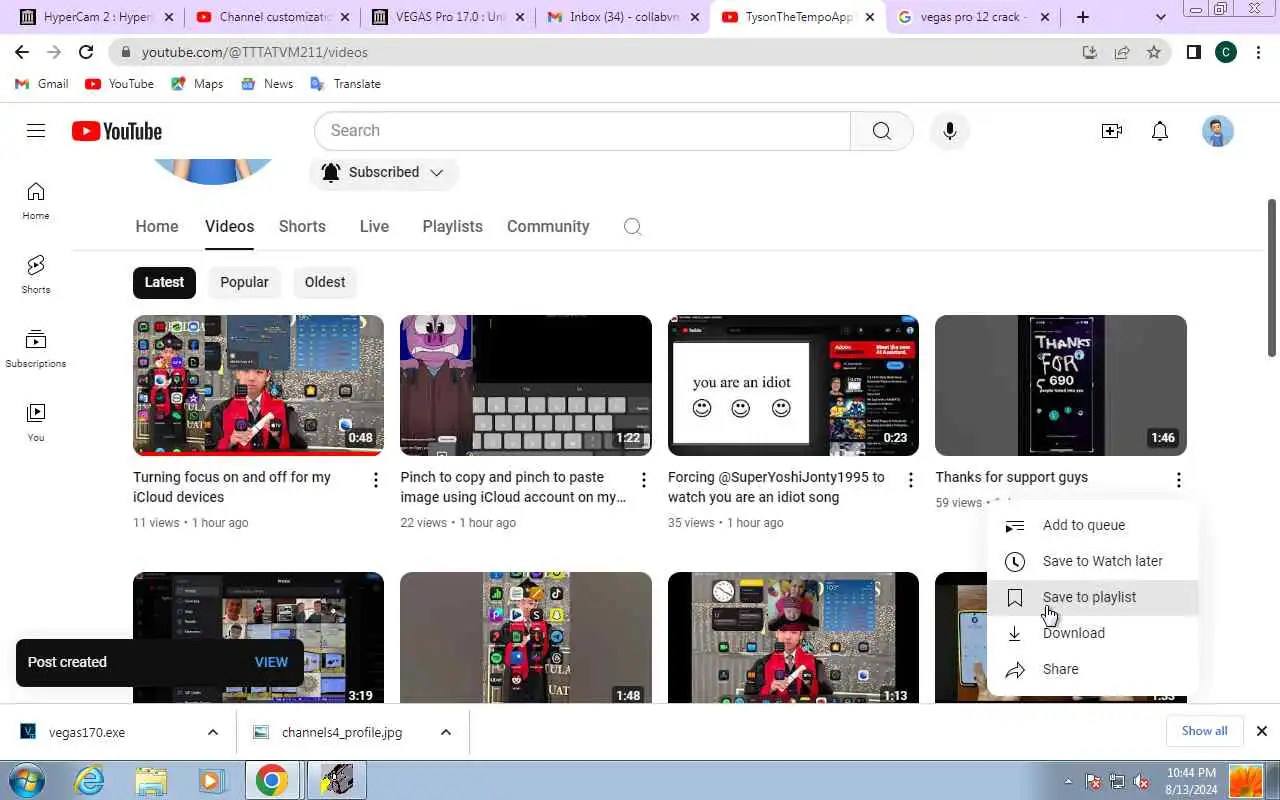The width and height of the screenshot is (1280, 800).
Task: Switch to the channel Live tab
Action: tap(374, 226)
